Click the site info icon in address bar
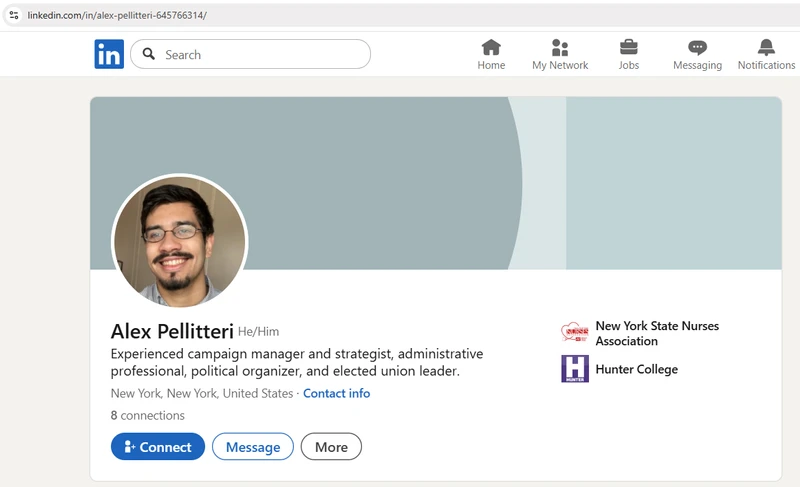Viewport: 800px width, 487px height. point(14,15)
